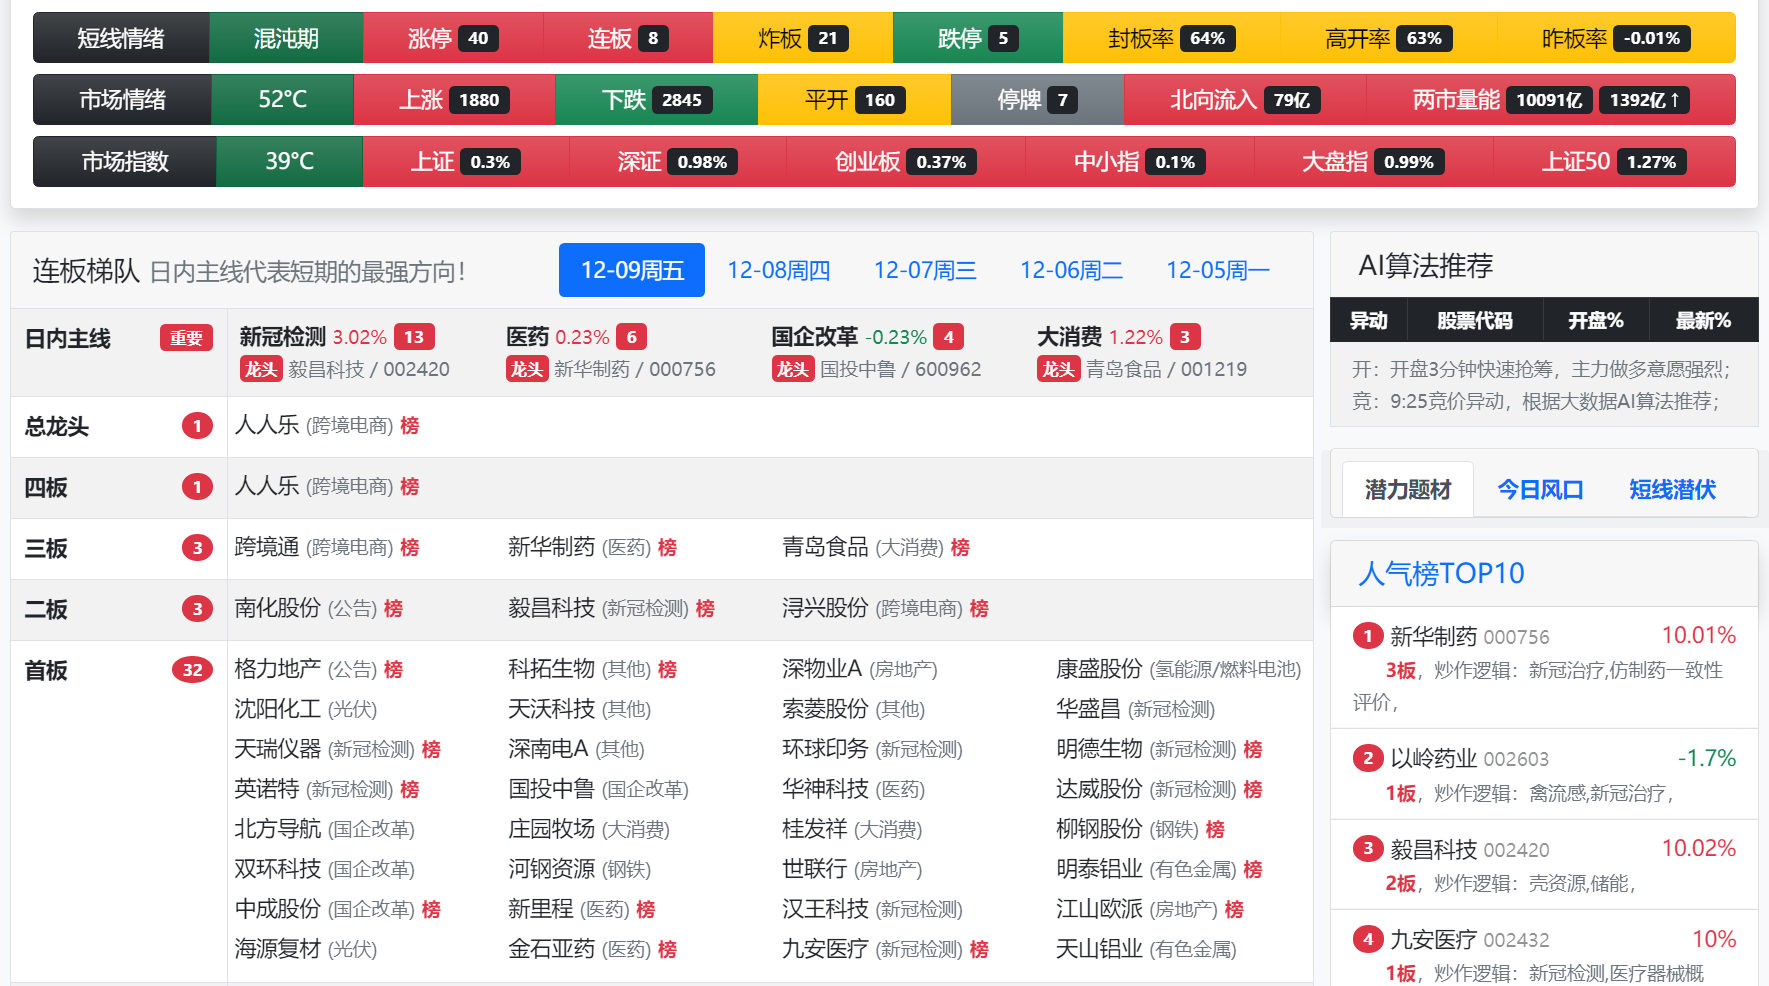Click the 四板 count circle
Screen dimensions: 1769x986
point(197,487)
